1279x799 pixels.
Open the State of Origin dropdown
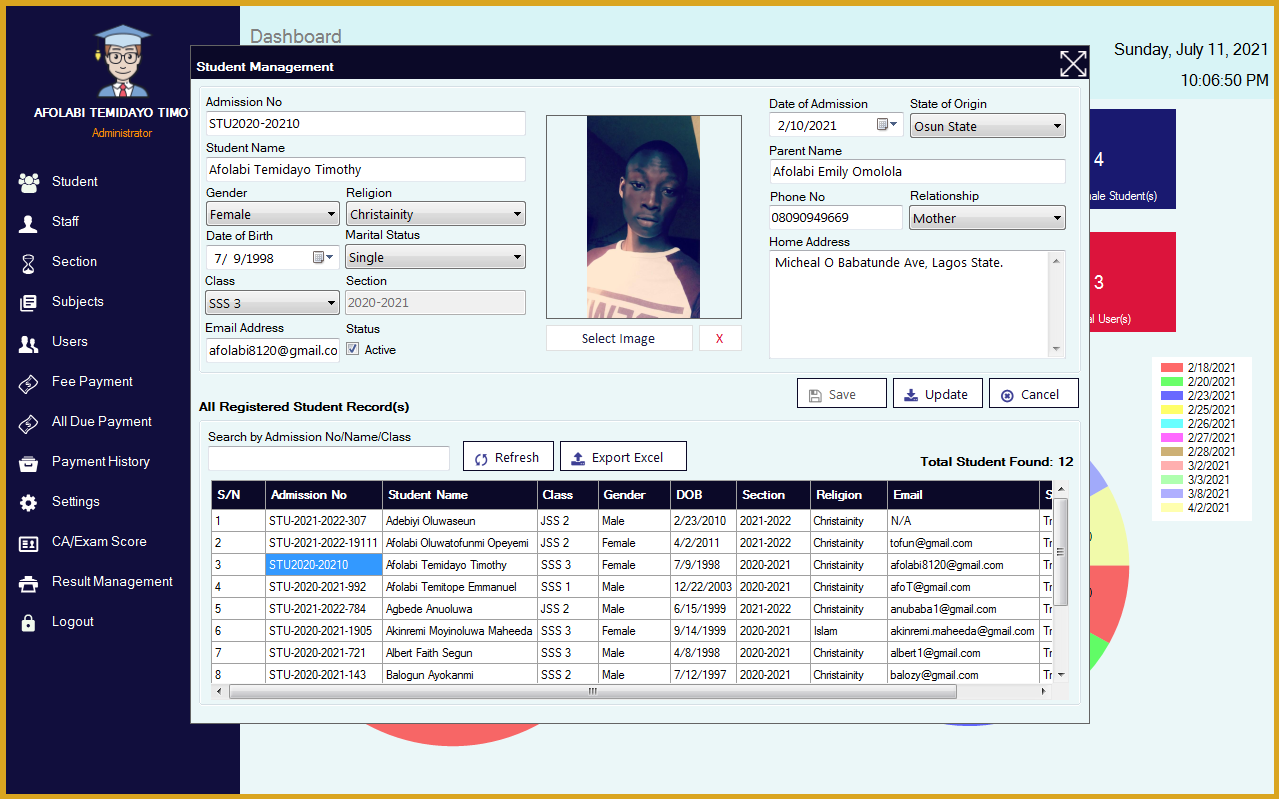1058,125
